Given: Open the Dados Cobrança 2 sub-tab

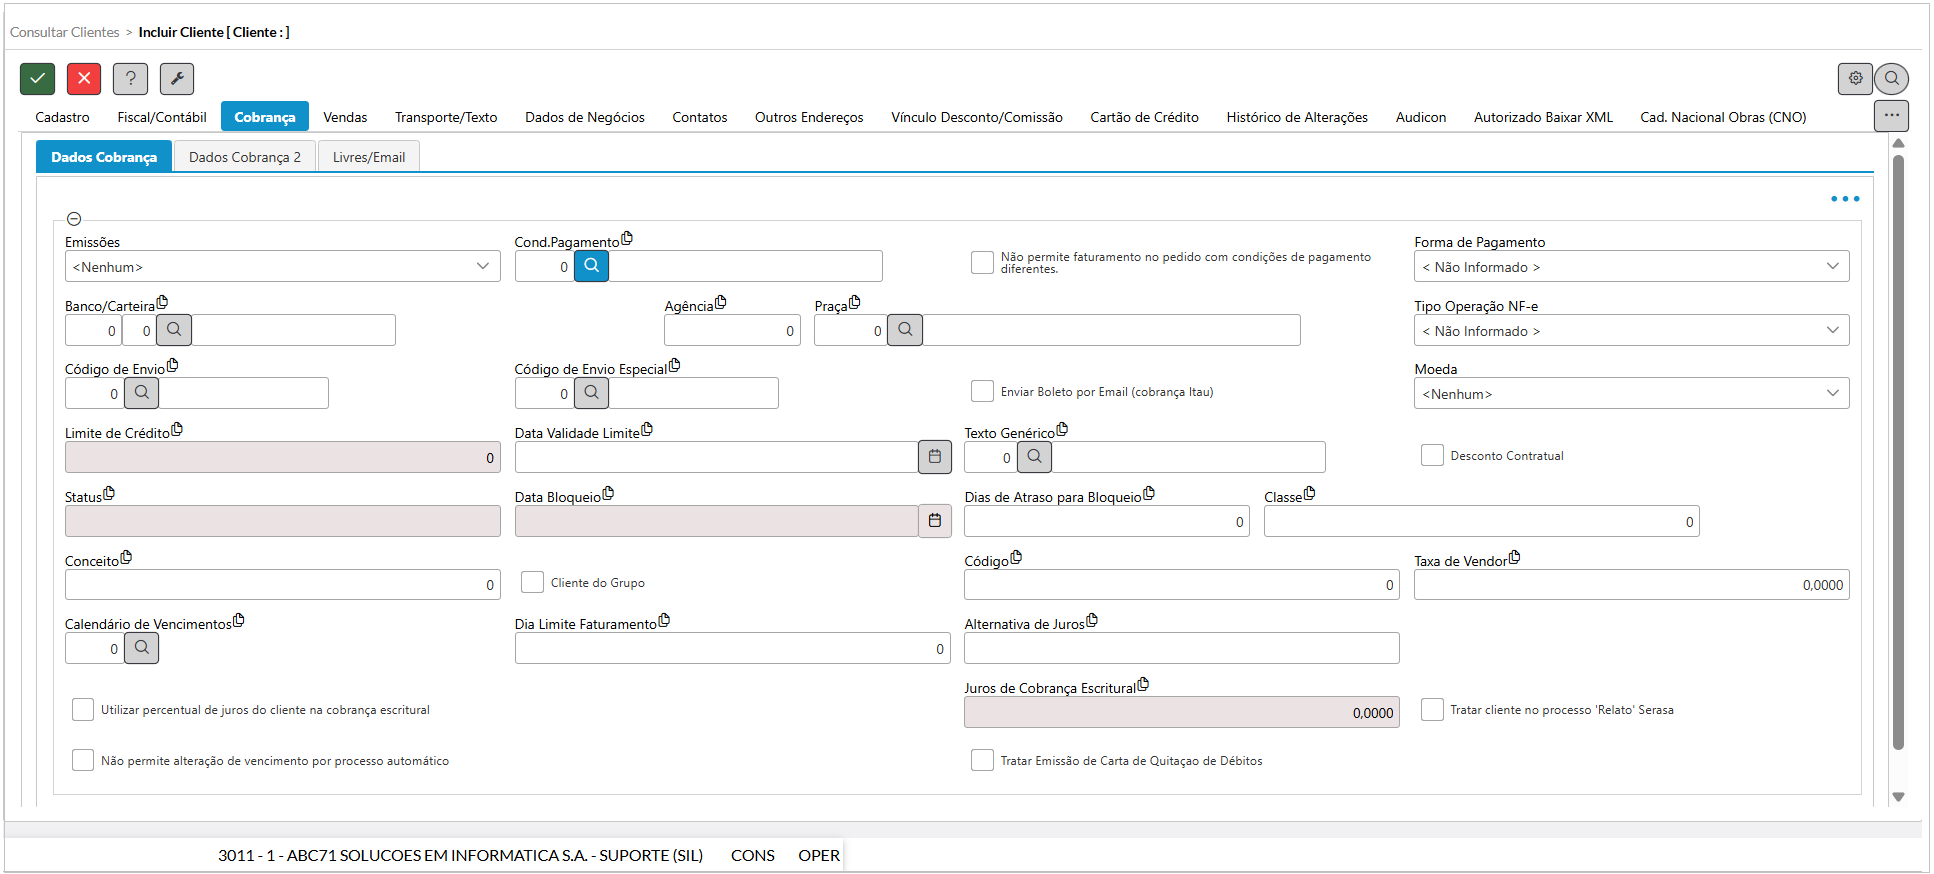Looking at the screenshot, I should [x=244, y=157].
